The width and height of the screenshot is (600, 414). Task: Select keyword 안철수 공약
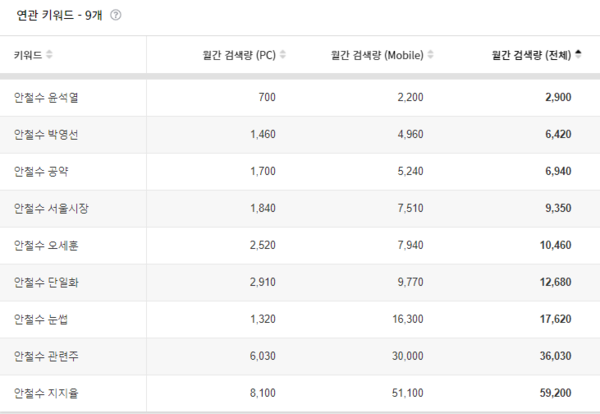pos(41,171)
